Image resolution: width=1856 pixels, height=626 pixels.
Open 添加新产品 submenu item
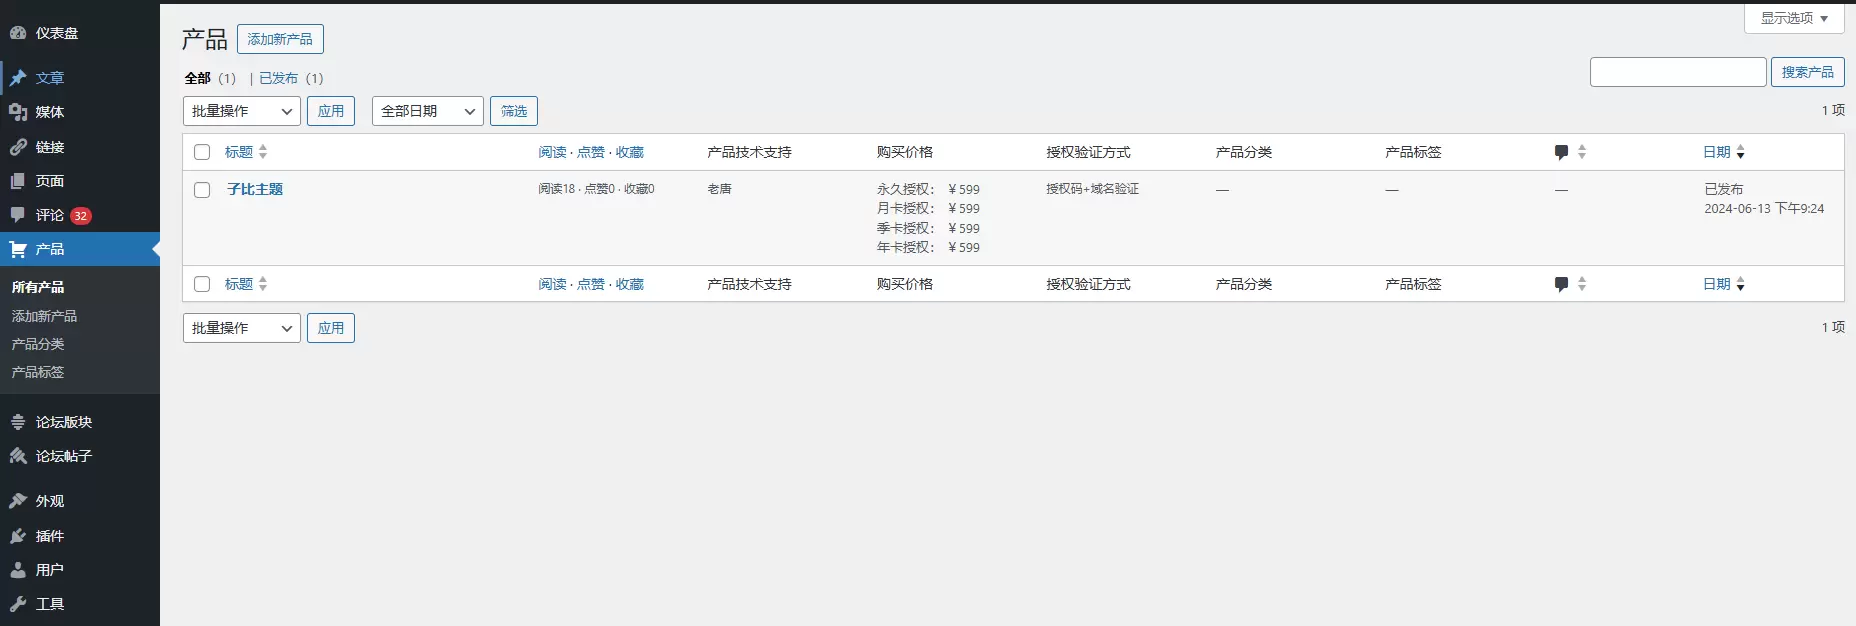click(44, 316)
